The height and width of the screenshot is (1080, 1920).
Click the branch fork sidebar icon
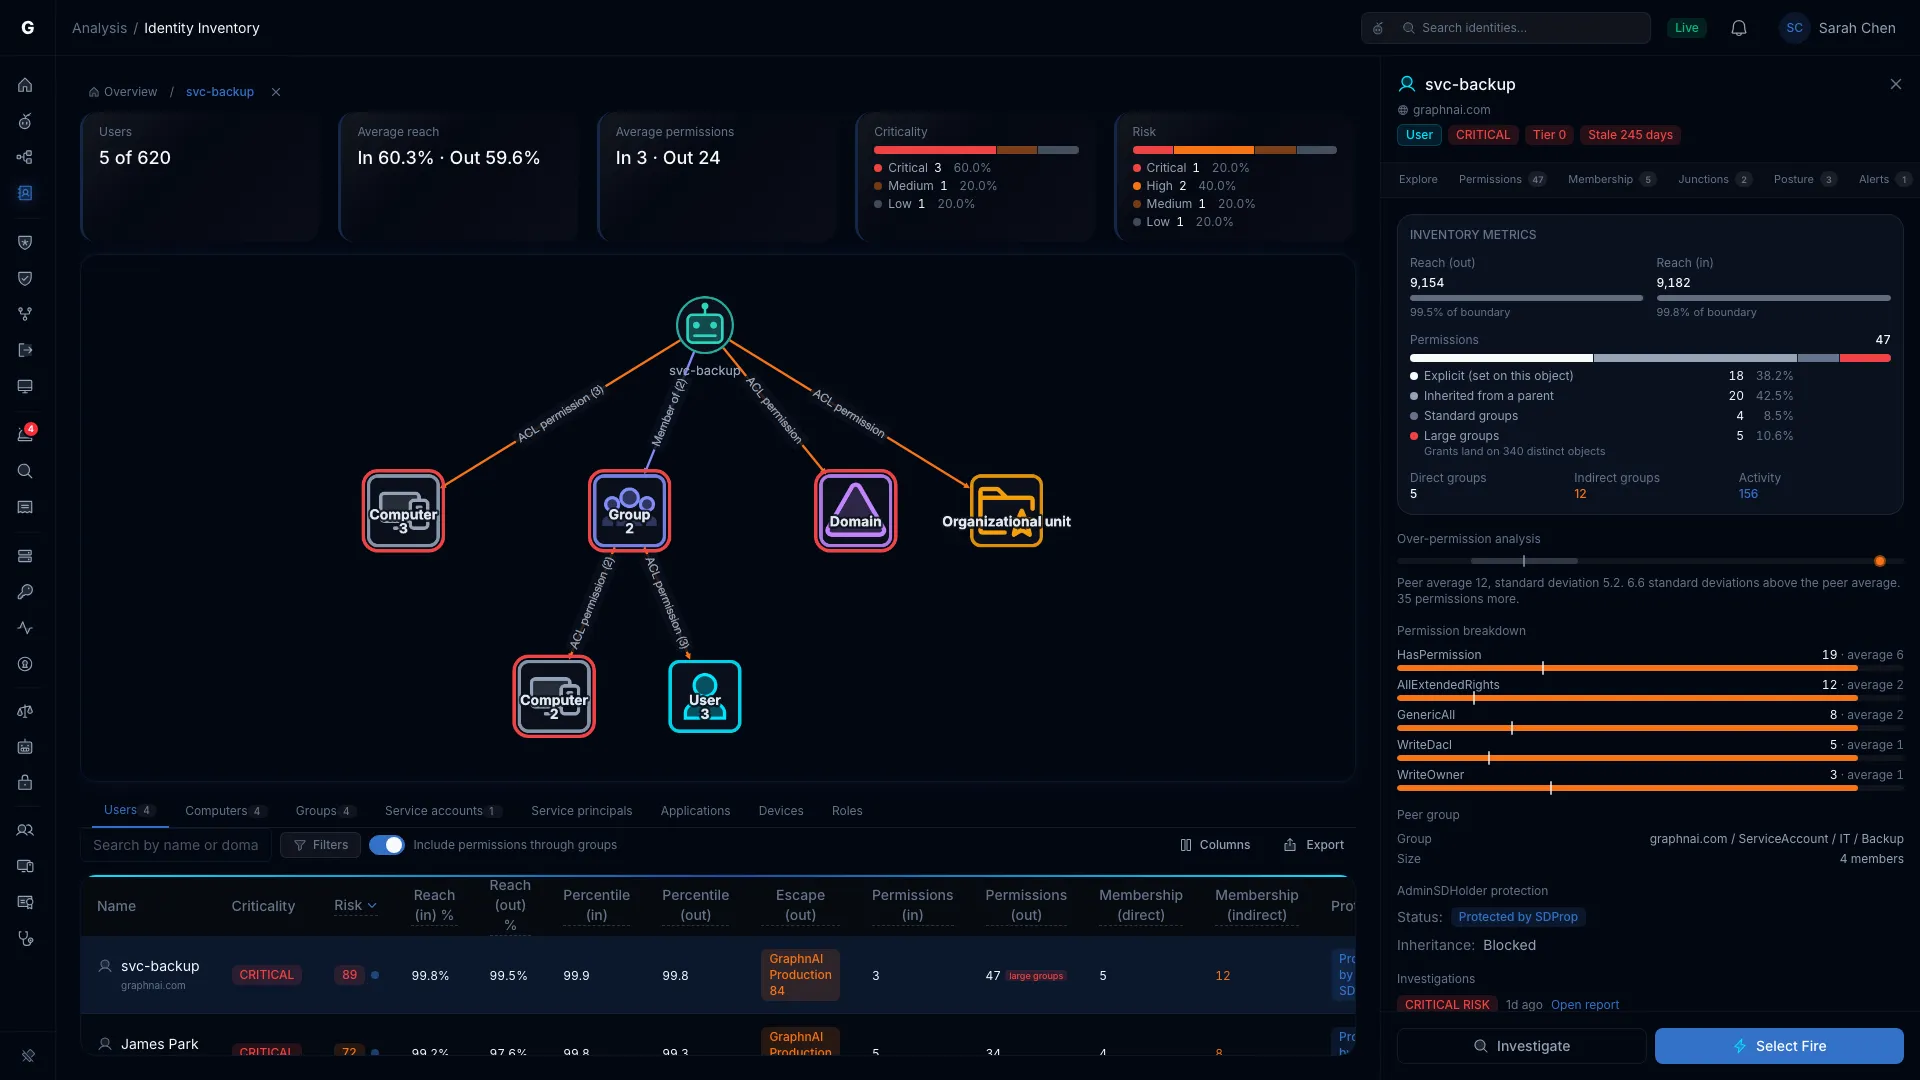click(25, 314)
